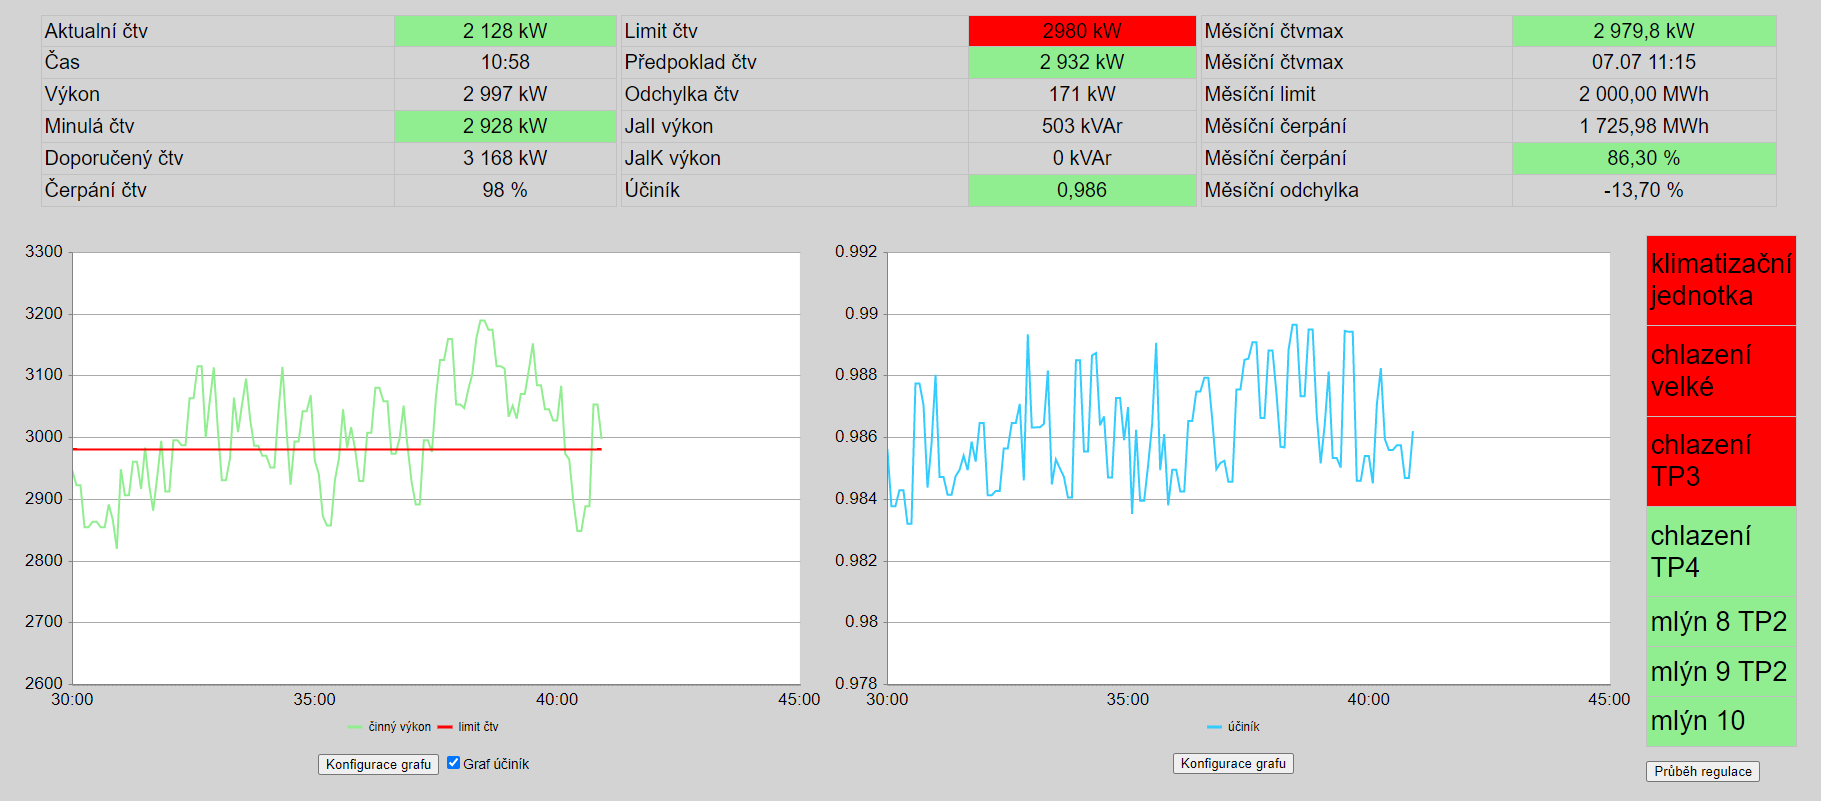Select the Účiník value 0,986 cell
This screenshot has width=1821, height=801.
[1081, 190]
